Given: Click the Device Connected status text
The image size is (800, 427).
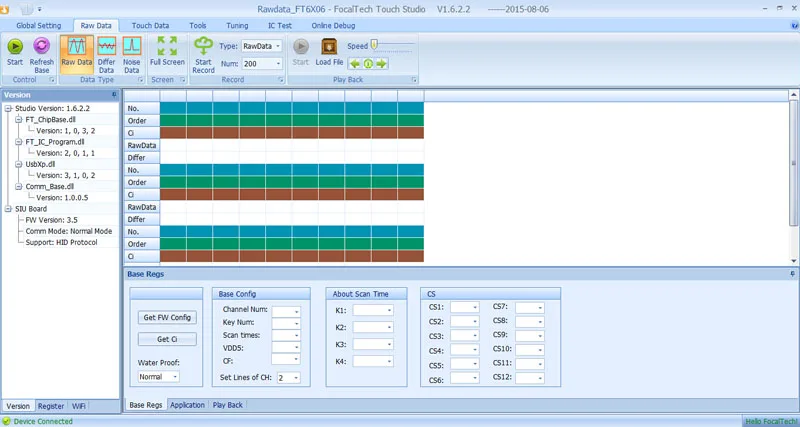Looking at the screenshot, I should 43,421.
